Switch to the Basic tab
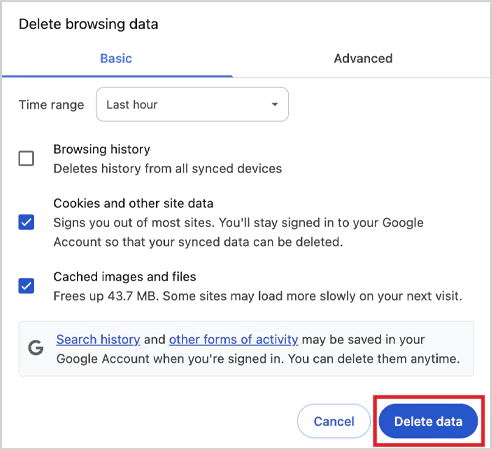The width and height of the screenshot is (492, 450). pyautogui.click(x=116, y=59)
